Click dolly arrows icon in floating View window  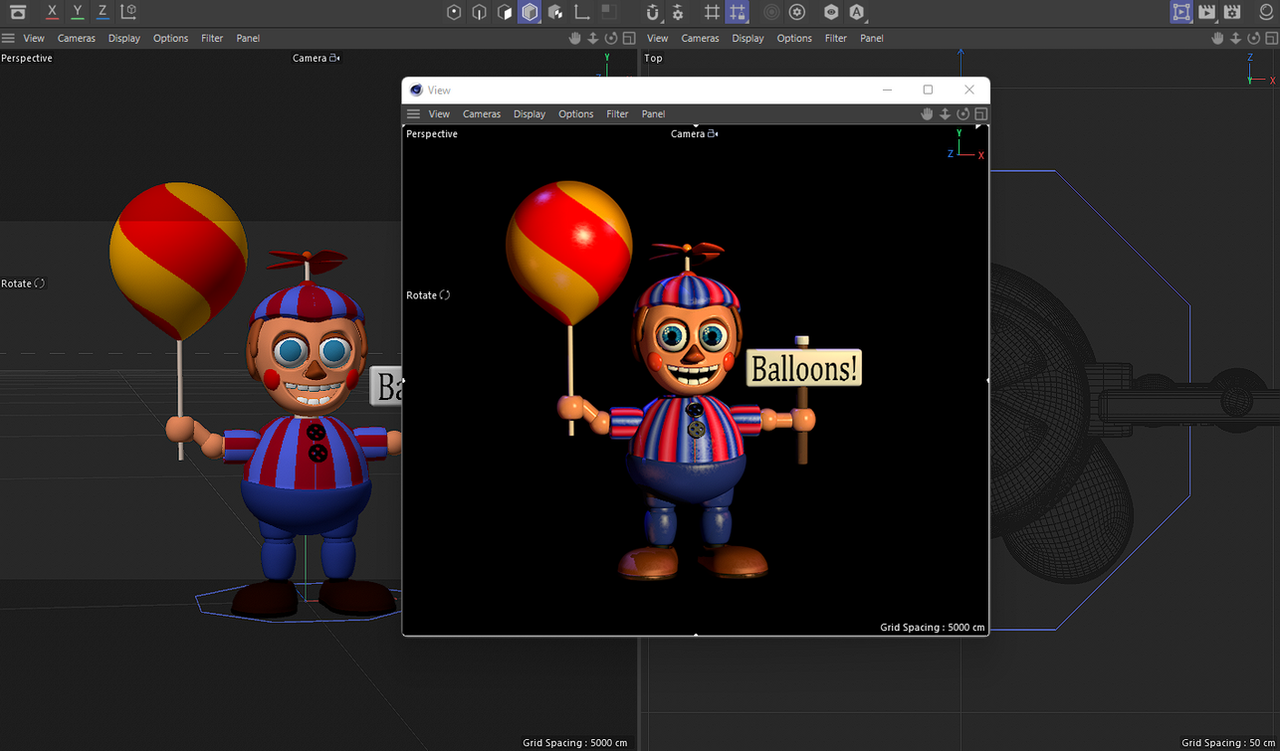pyautogui.click(x=945, y=114)
